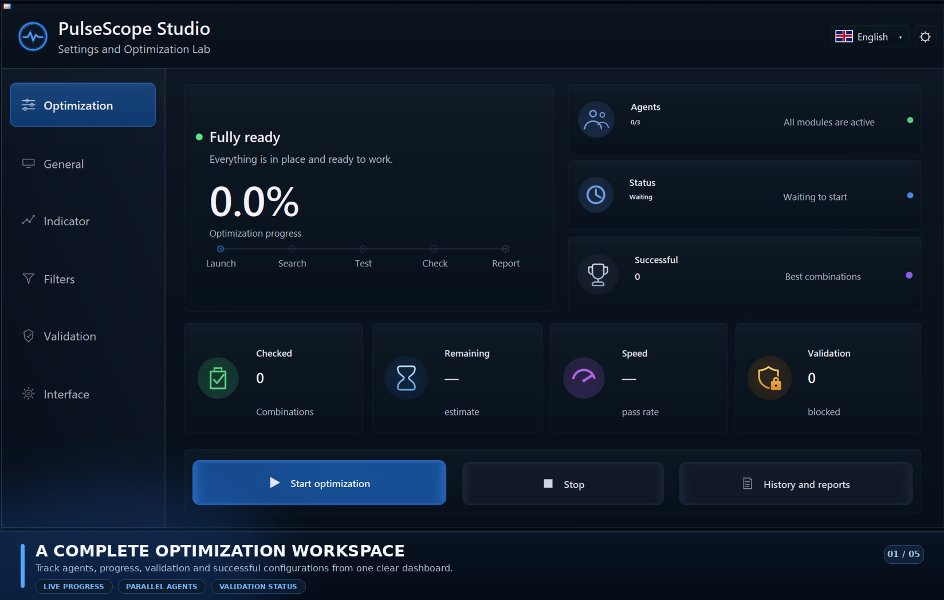The width and height of the screenshot is (944, 600).
Task: Select the Optimization sidebar tab
Action: pyautogui.click(x=83, y=105)
